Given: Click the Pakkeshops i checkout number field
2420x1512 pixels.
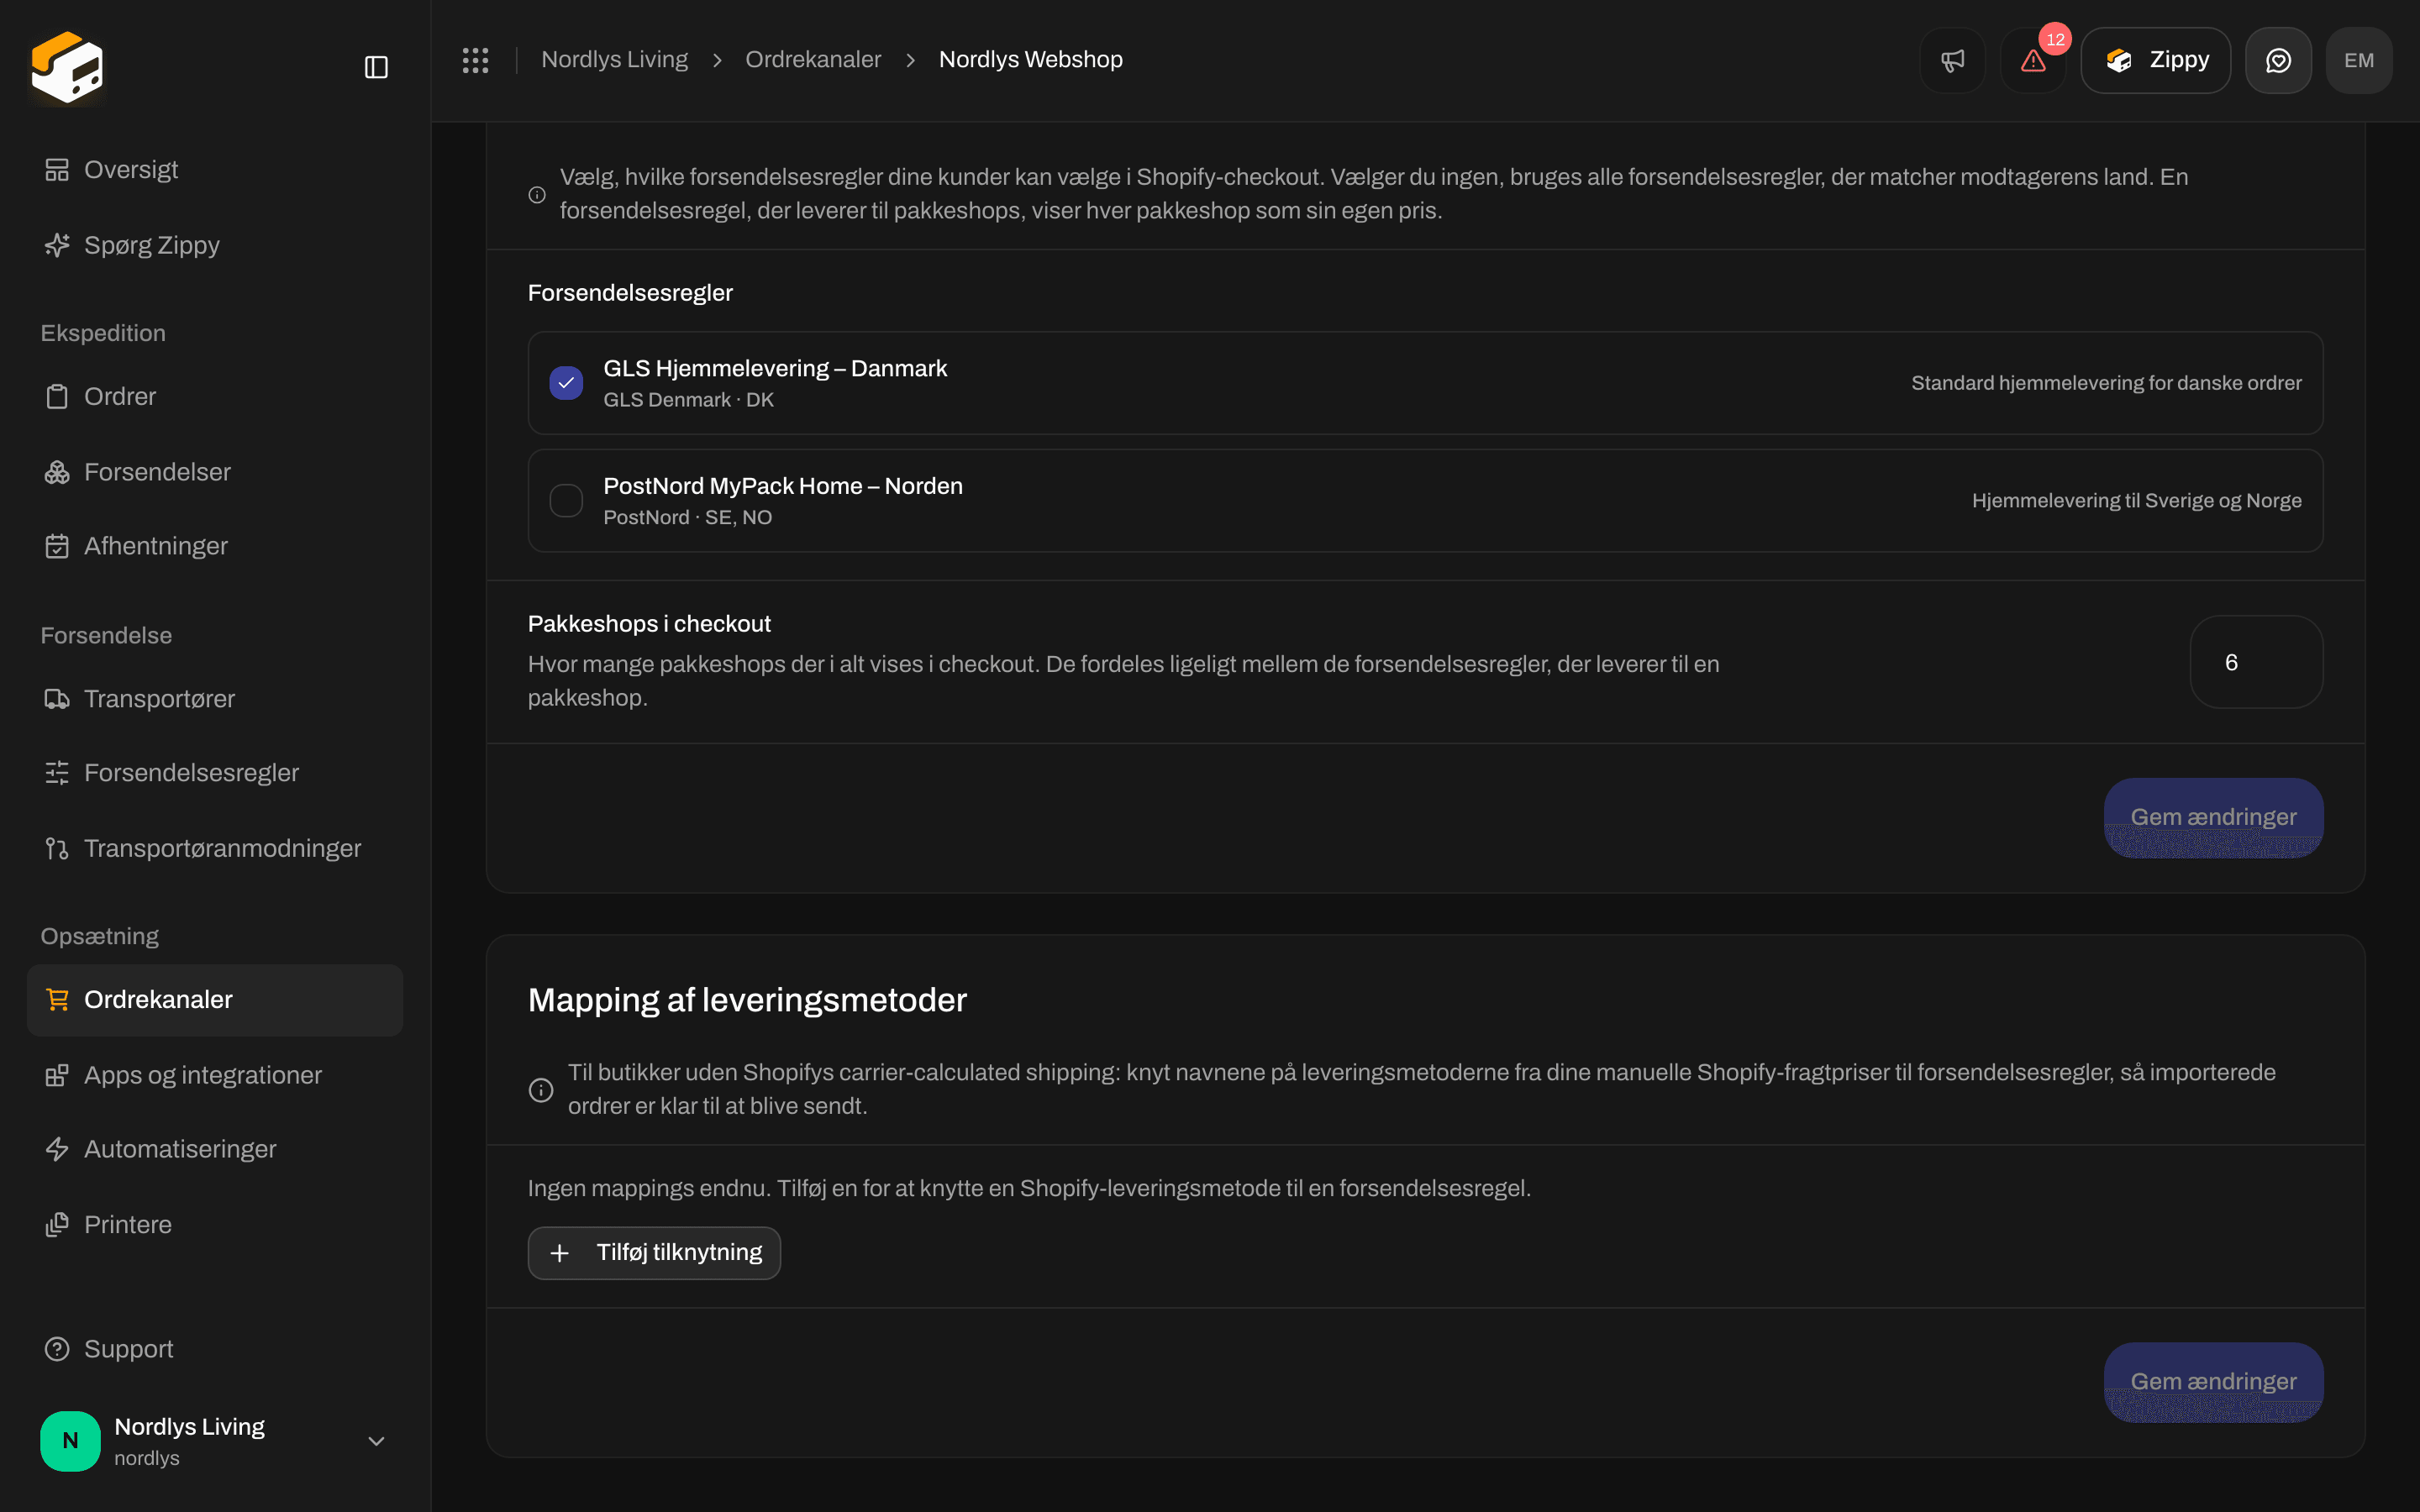Looking at the screenshot, I should click(x=2256, y=662).
